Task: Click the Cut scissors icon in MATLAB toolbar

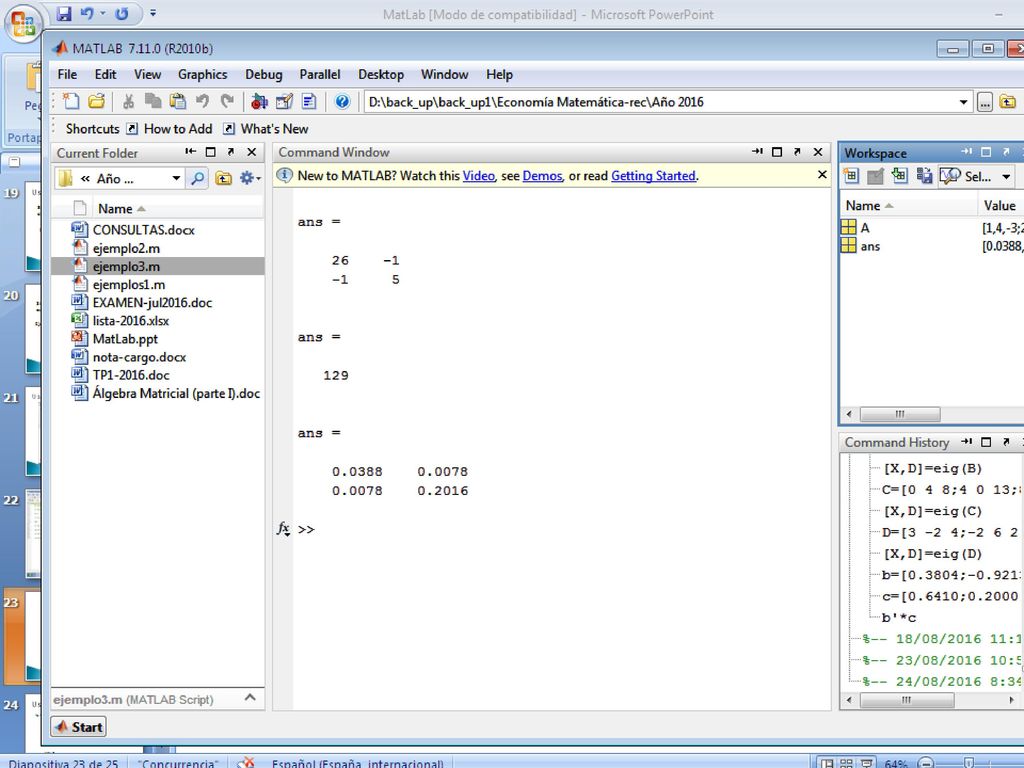Action: point(128,101)
